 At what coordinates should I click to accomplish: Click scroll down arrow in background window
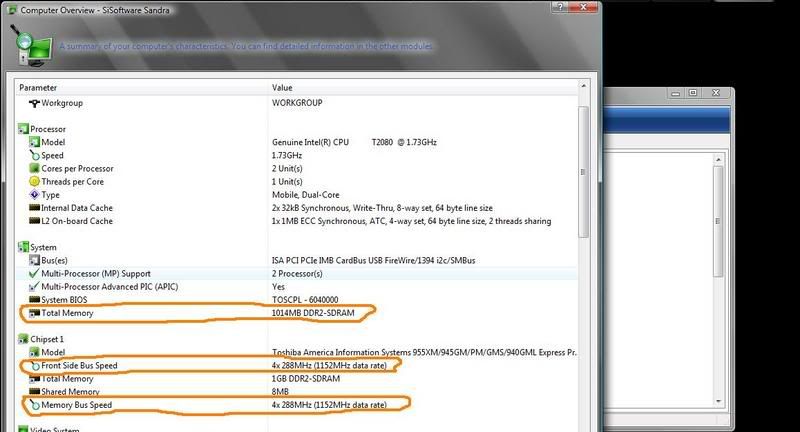718,401
